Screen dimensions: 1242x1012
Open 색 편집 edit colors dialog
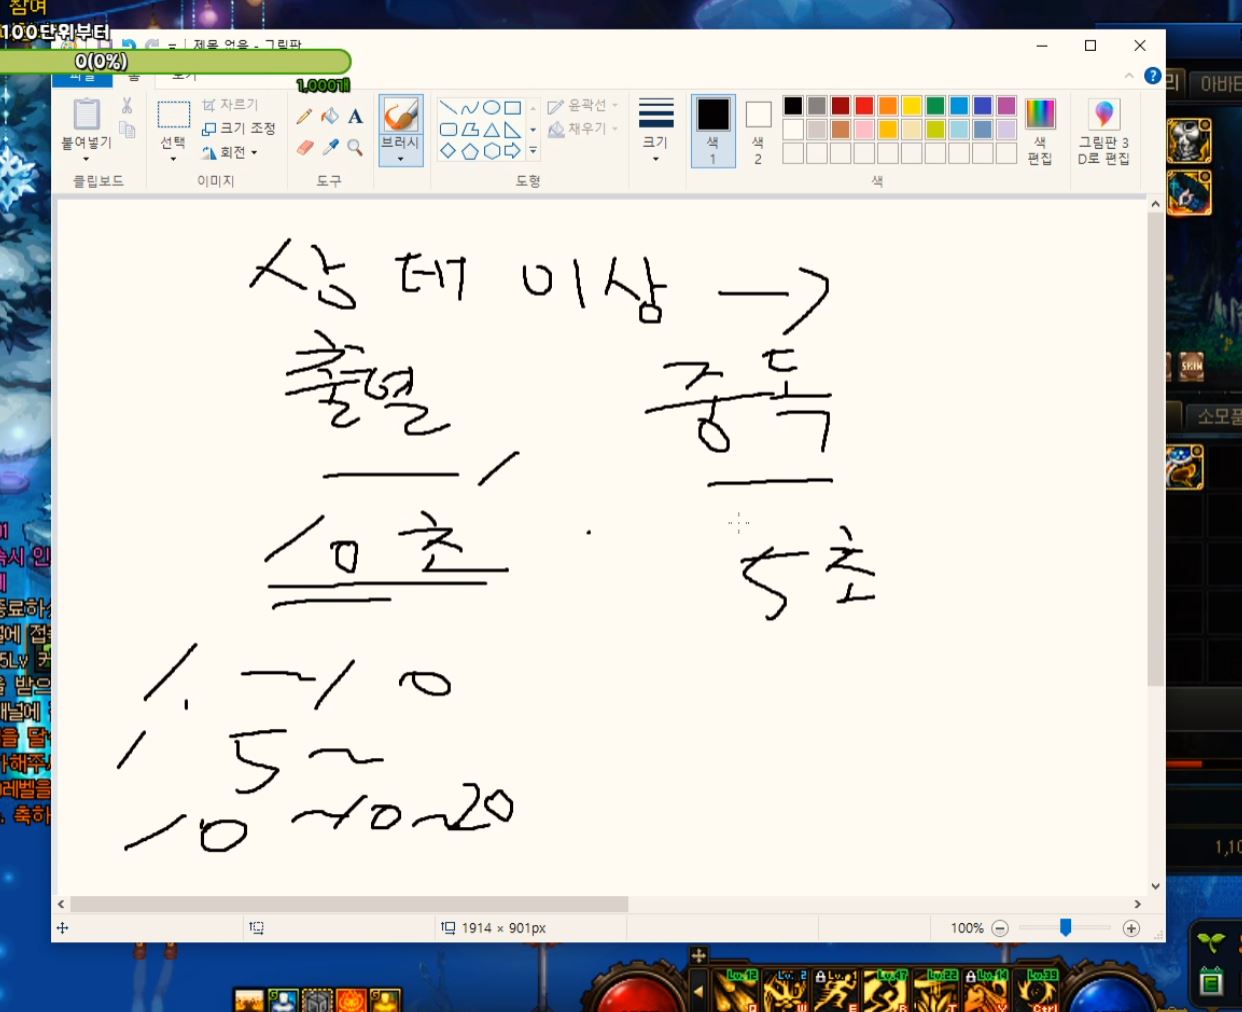[1040, 130]
